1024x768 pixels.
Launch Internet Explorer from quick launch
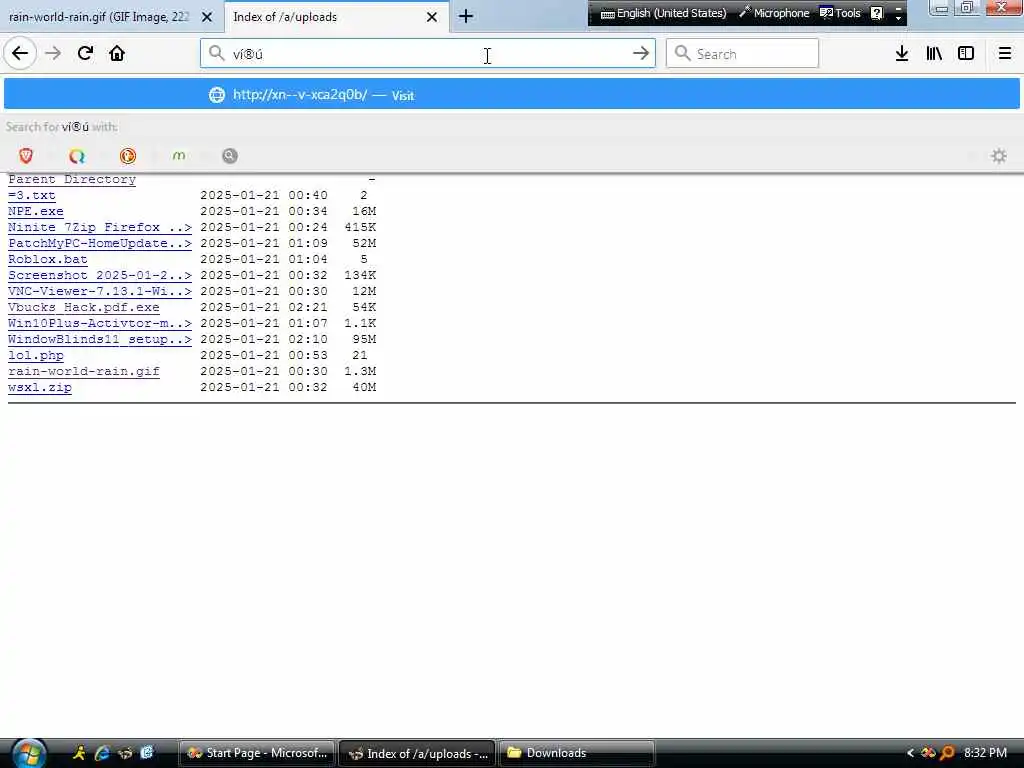tap(102, 753)
